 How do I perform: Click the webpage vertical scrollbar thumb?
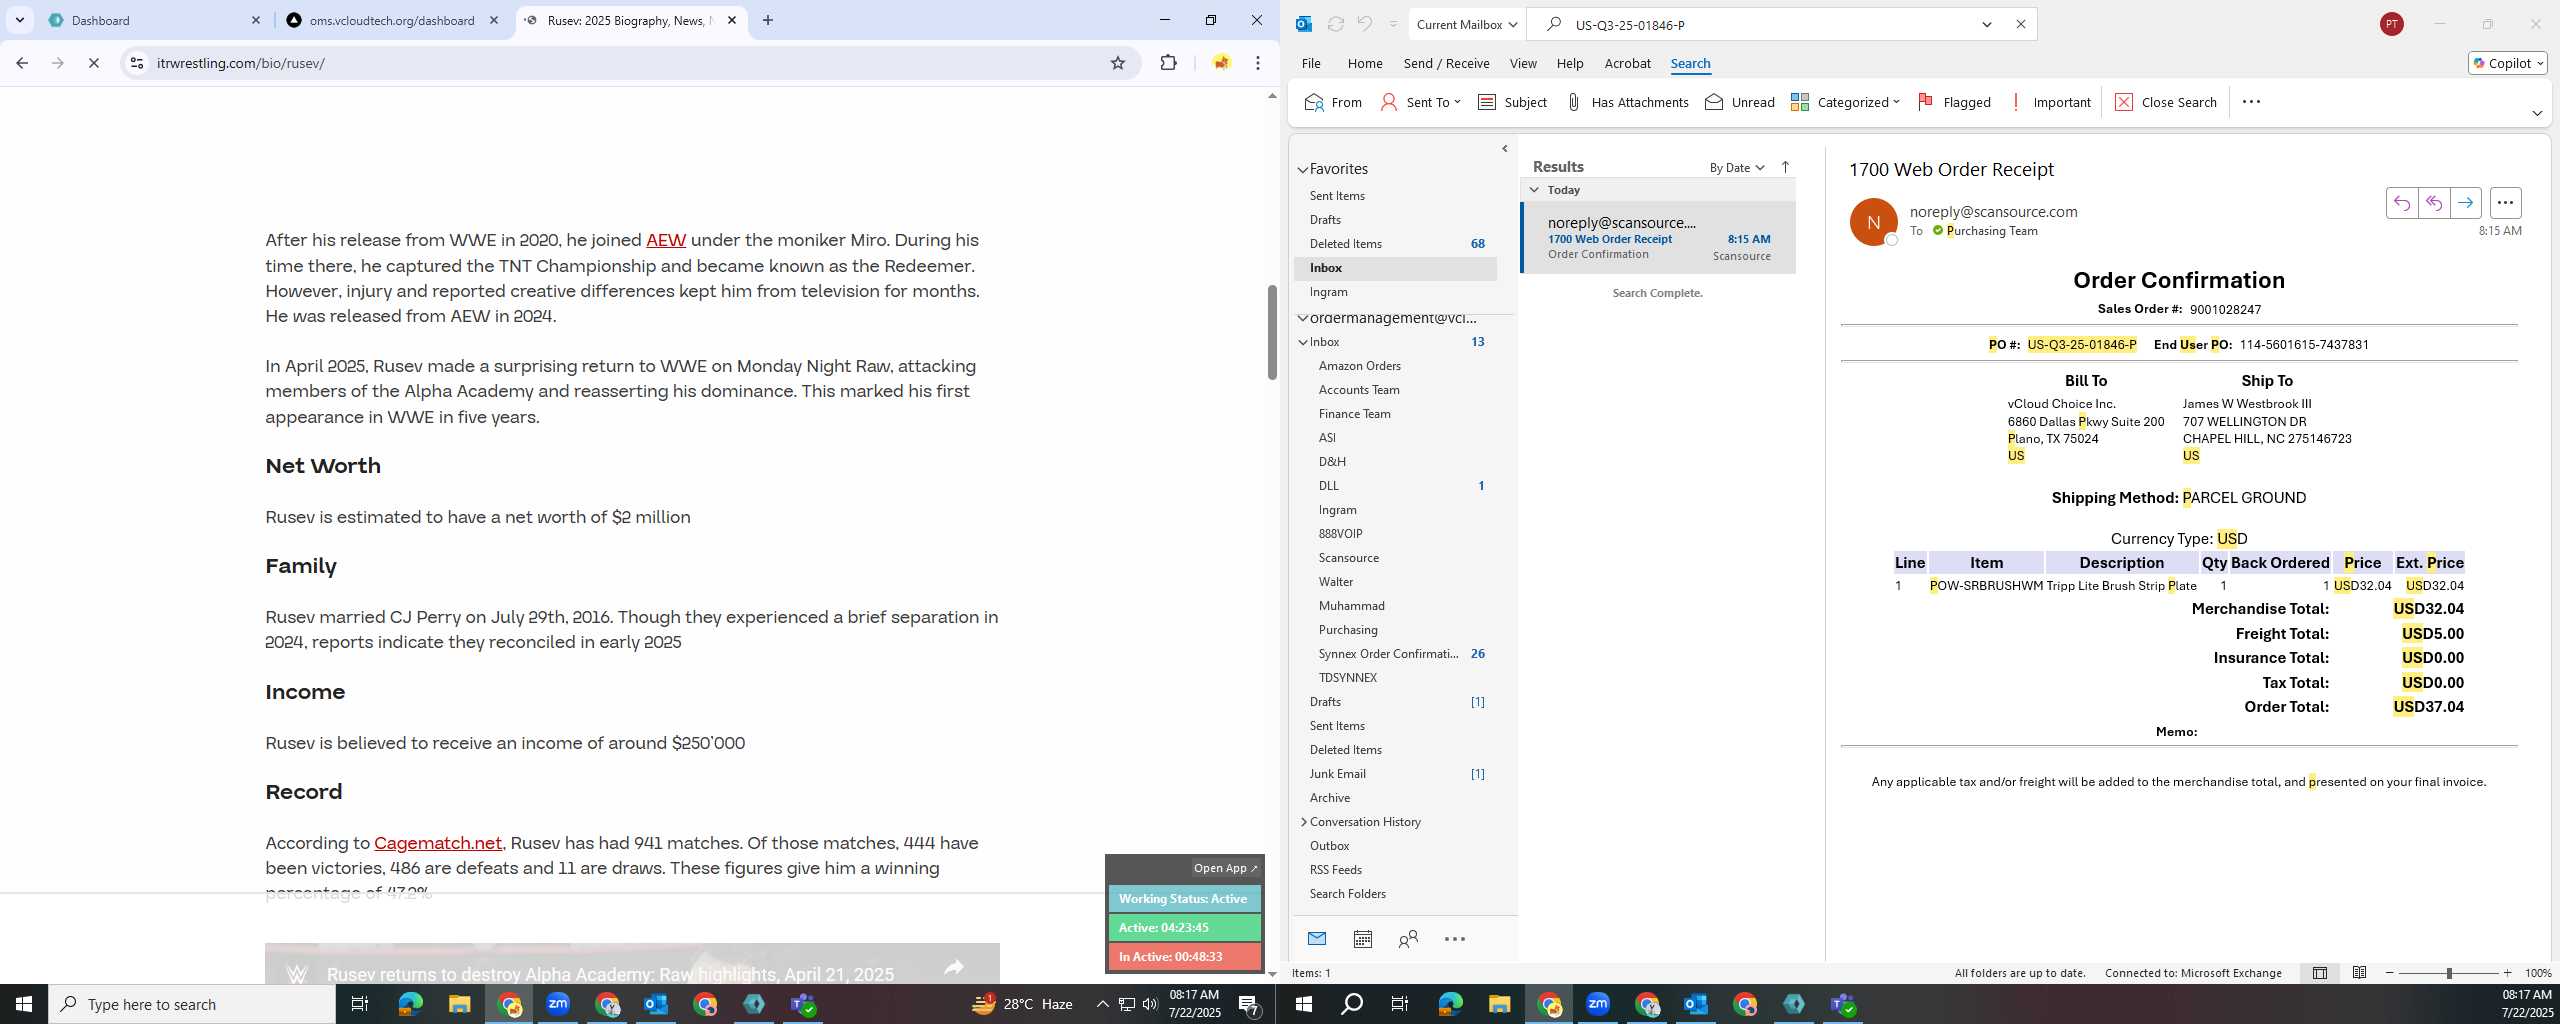tap(1272, 332)
